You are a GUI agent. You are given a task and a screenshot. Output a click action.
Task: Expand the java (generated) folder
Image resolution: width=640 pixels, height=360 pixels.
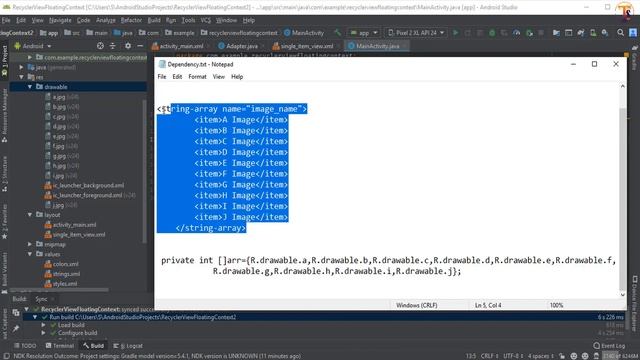21,67
